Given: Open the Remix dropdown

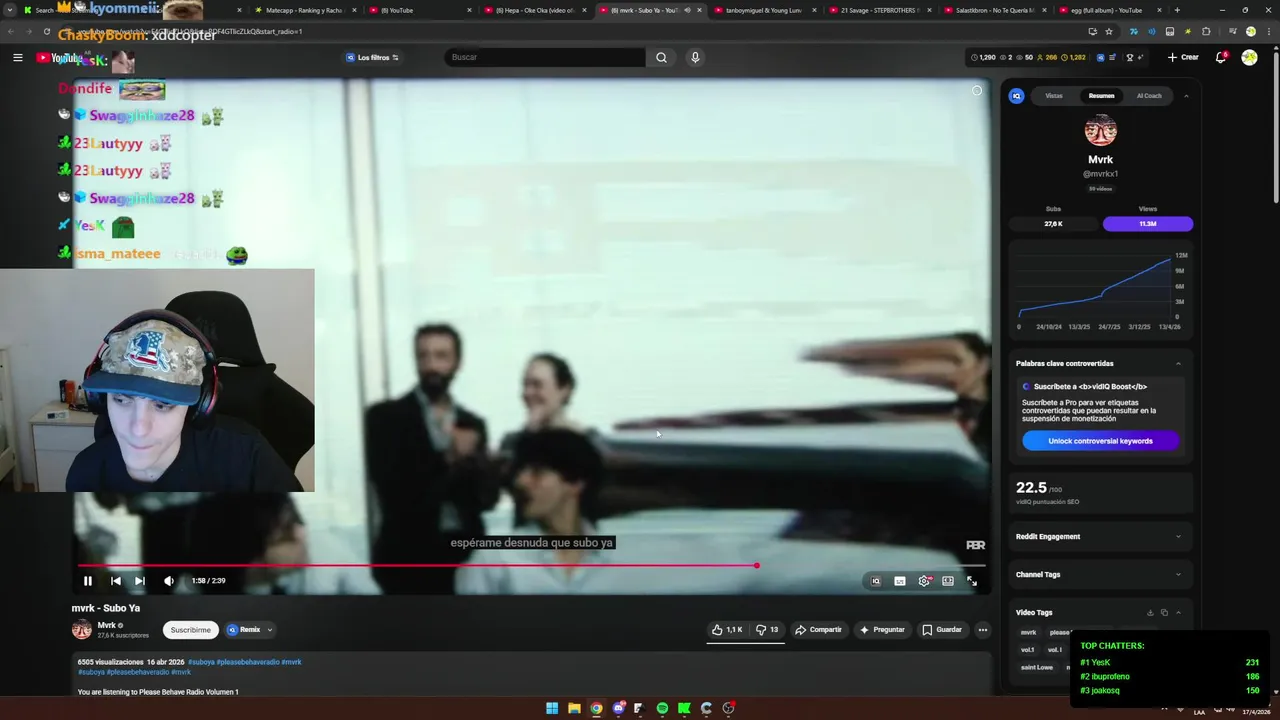Looking at the screenshot, I should coord(250,630).
